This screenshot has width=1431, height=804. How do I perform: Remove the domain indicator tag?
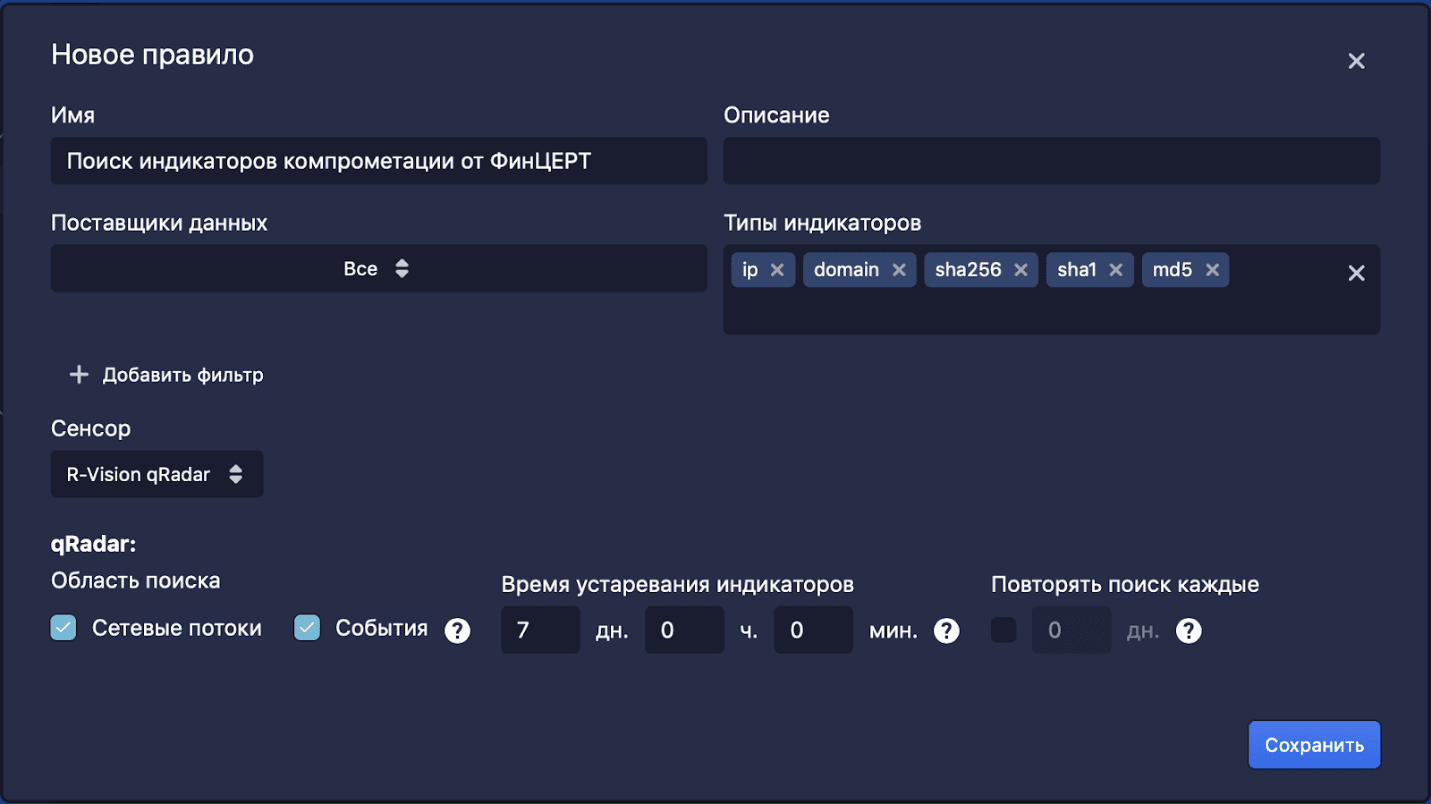click(899, 270)
